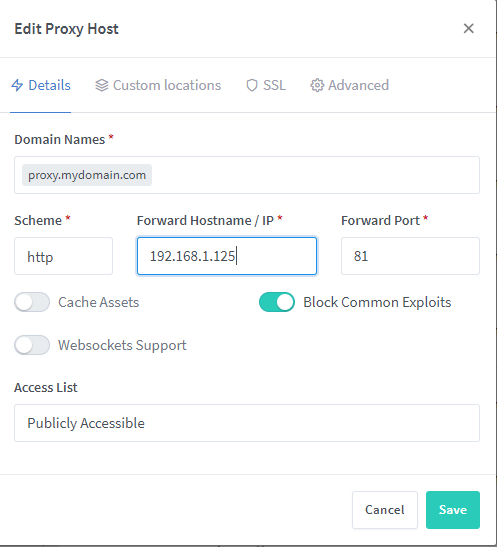
Task: Switch to the SSL tab
Action: coord(266,85)
